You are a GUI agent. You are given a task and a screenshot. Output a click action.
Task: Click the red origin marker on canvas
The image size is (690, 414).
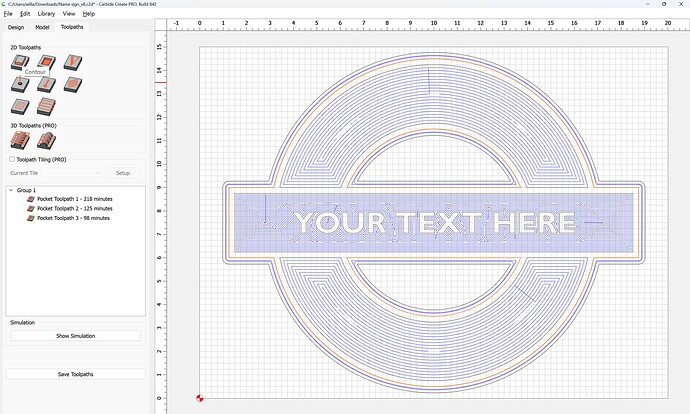coord(199,398)
